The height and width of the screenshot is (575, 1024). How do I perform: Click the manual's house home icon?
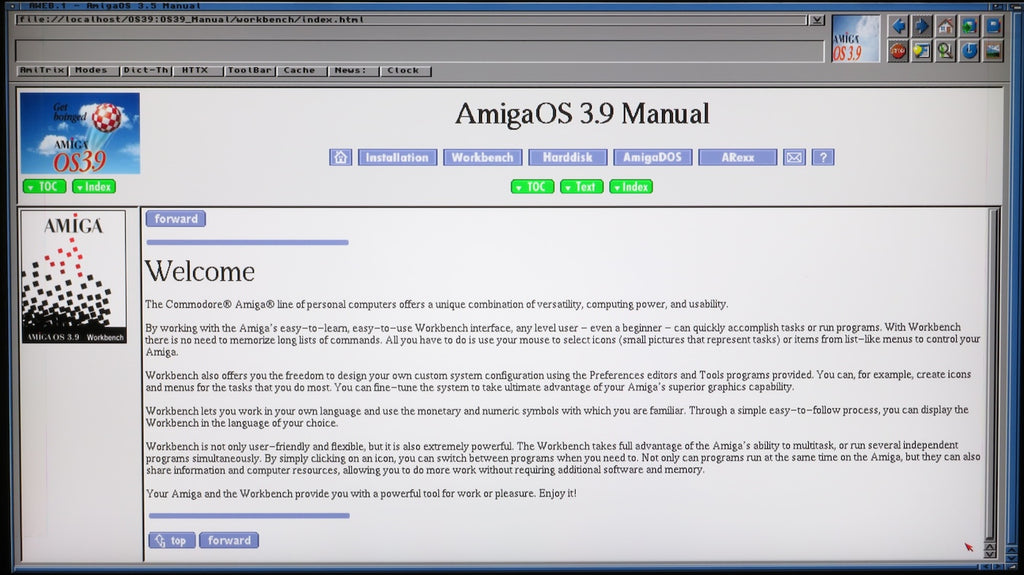[341, 157]
